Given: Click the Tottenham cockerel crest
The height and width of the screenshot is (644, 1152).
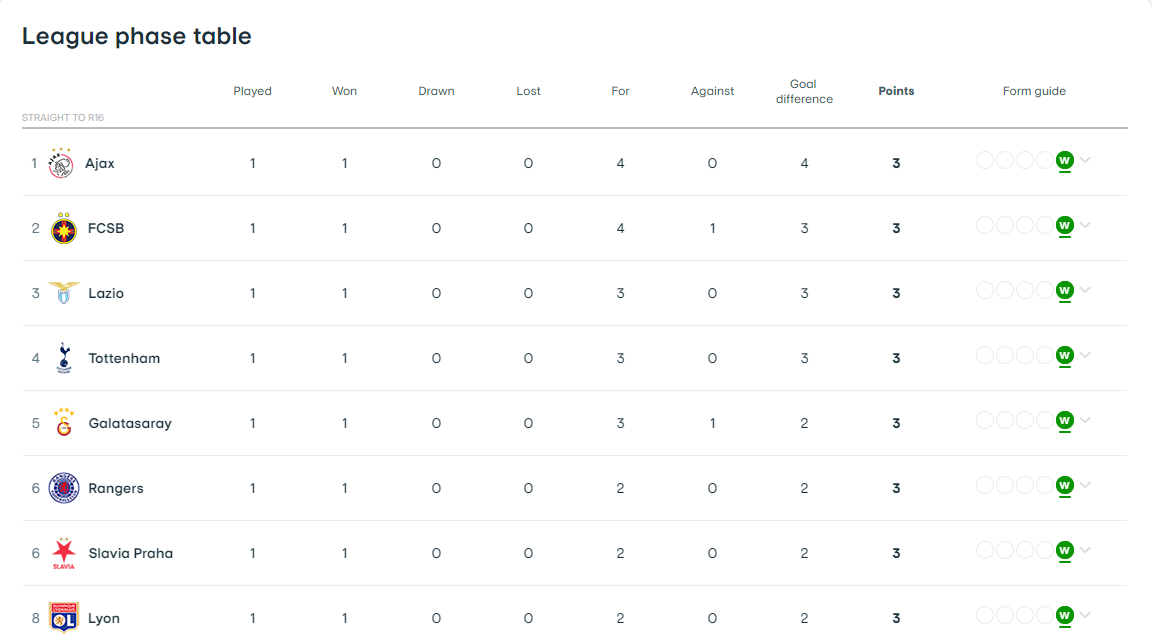Looking at the screenshot, I should (x=64, y=358).
